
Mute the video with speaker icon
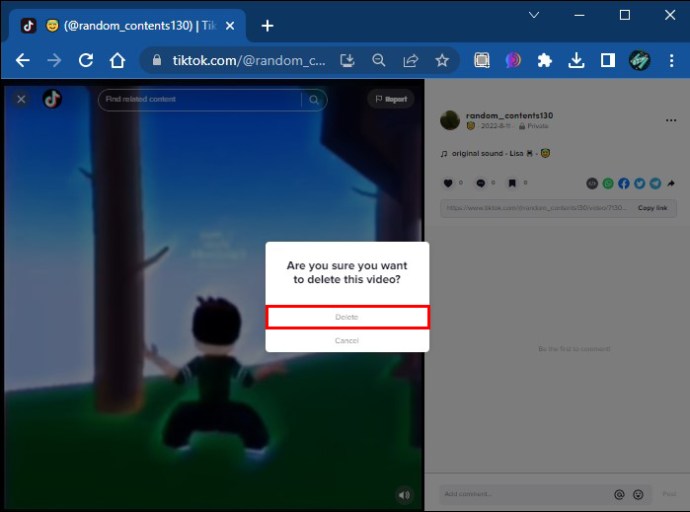404,495
